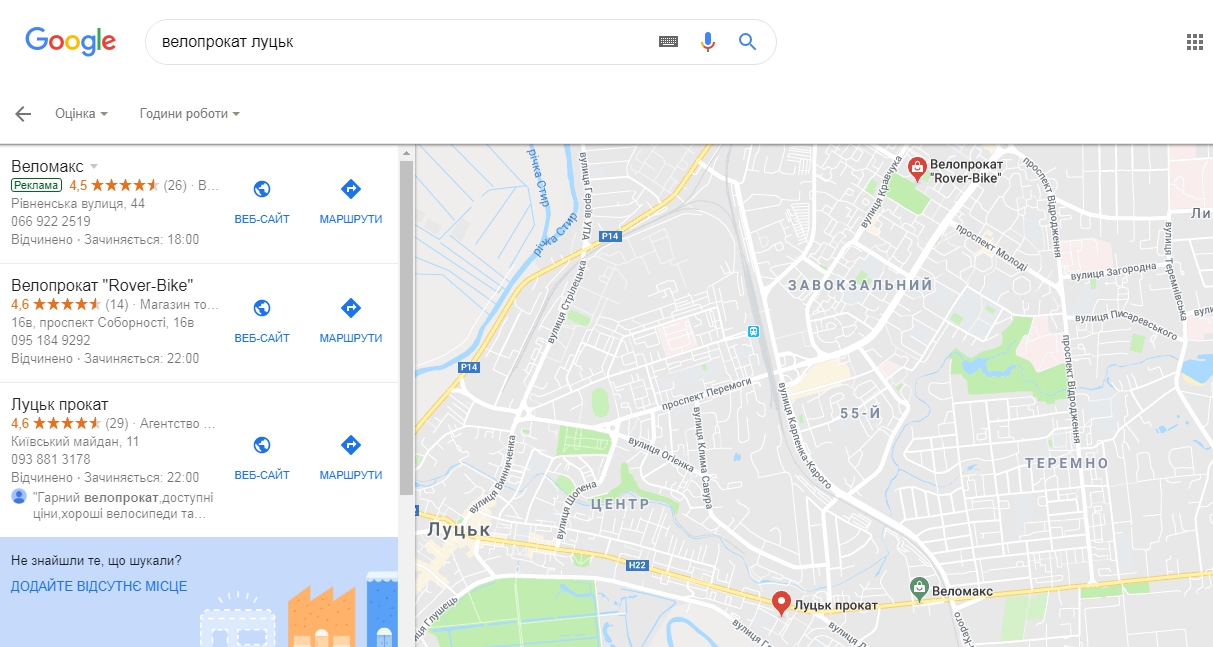Open the Оцінка rating filter dropdown
Image resolution: width=1213 pixels, height=647 pixels.
(82, 114)
